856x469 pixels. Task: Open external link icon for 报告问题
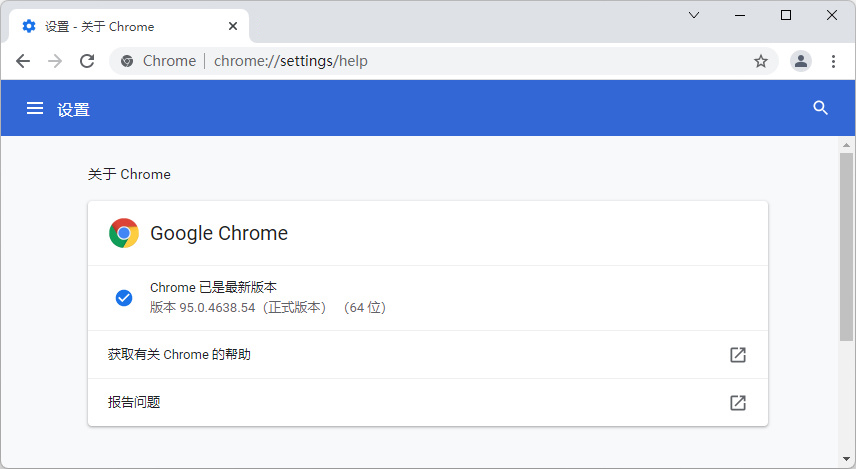738,403
